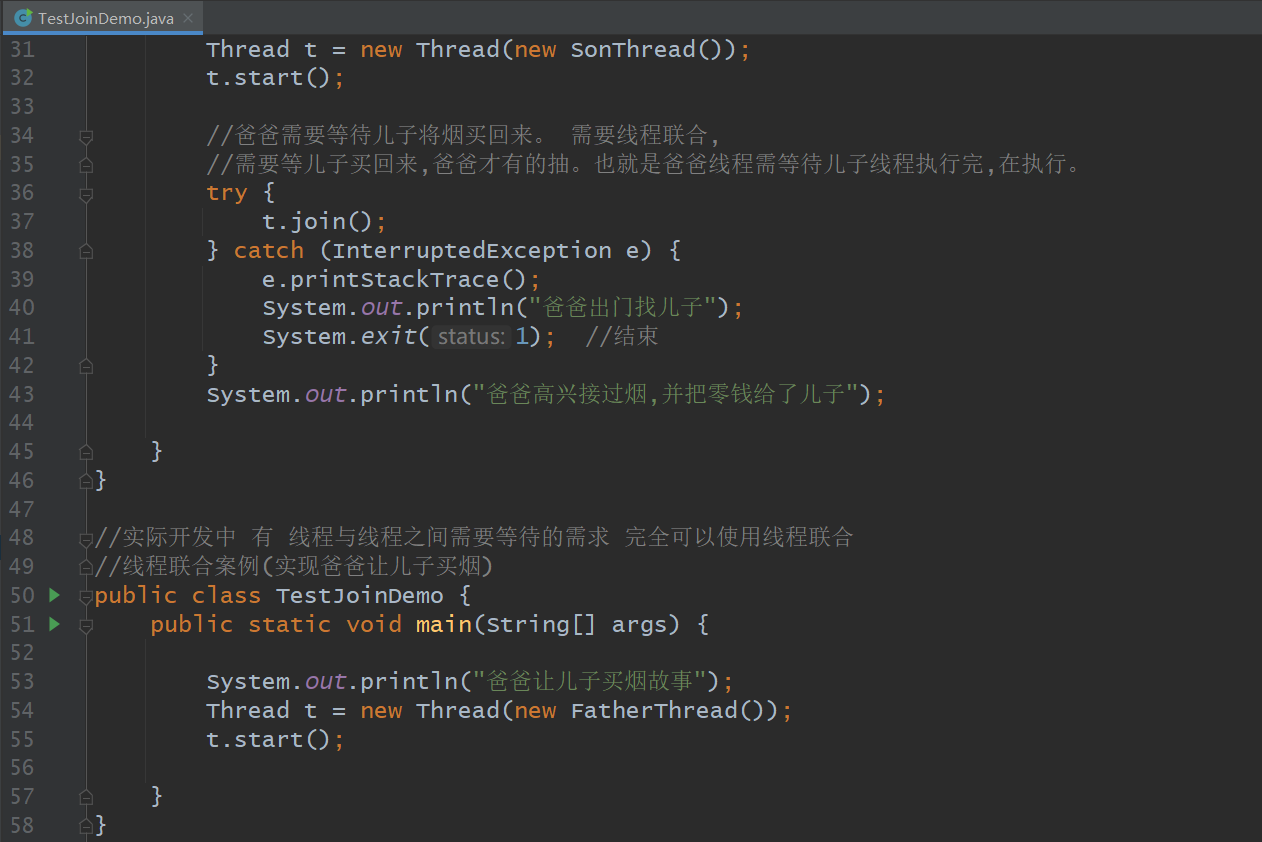Collapse the main method at line 51

[x=86, y=625]
